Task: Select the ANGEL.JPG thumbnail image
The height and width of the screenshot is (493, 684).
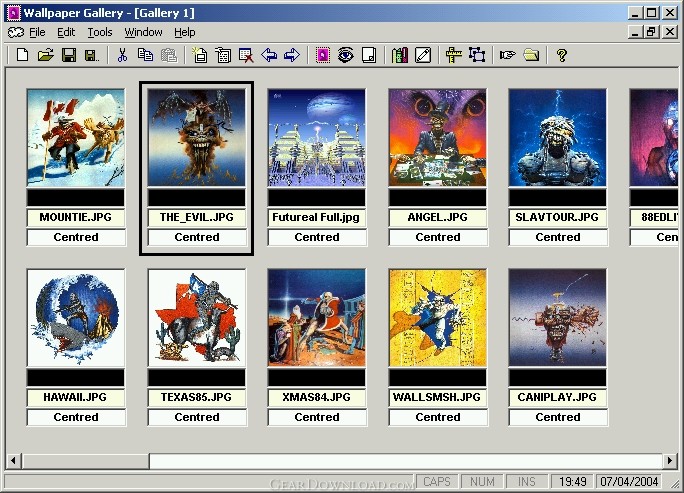Action: point(438,137)
